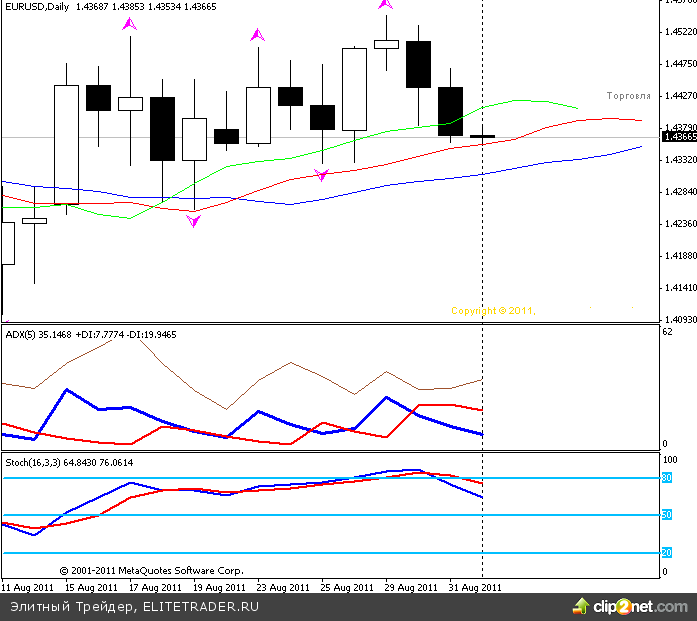Click the 31 Aug 2011 date label
Viewport: 697px width, 621px height.
point(476,588)
